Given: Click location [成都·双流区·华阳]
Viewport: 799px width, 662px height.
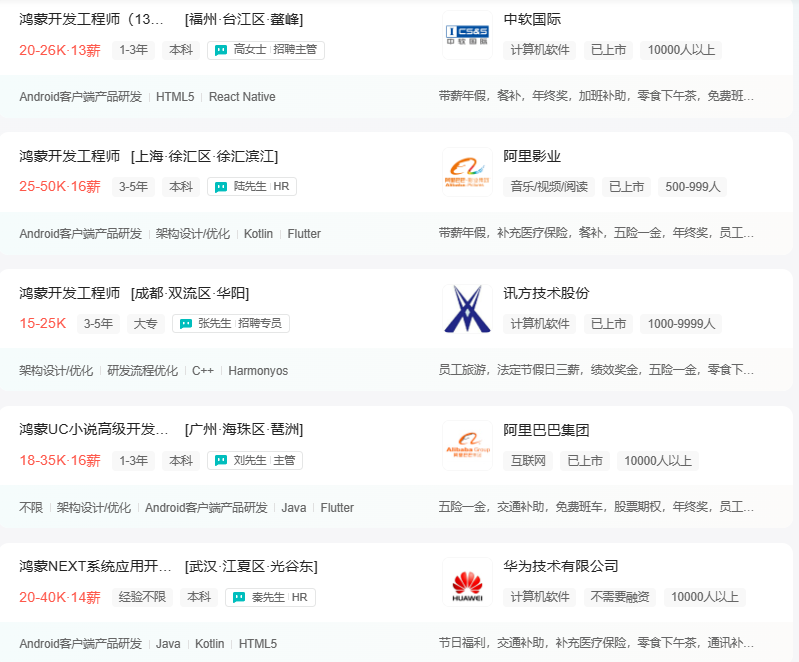Looking at the screenshot, I should click(x=190, y=293).
